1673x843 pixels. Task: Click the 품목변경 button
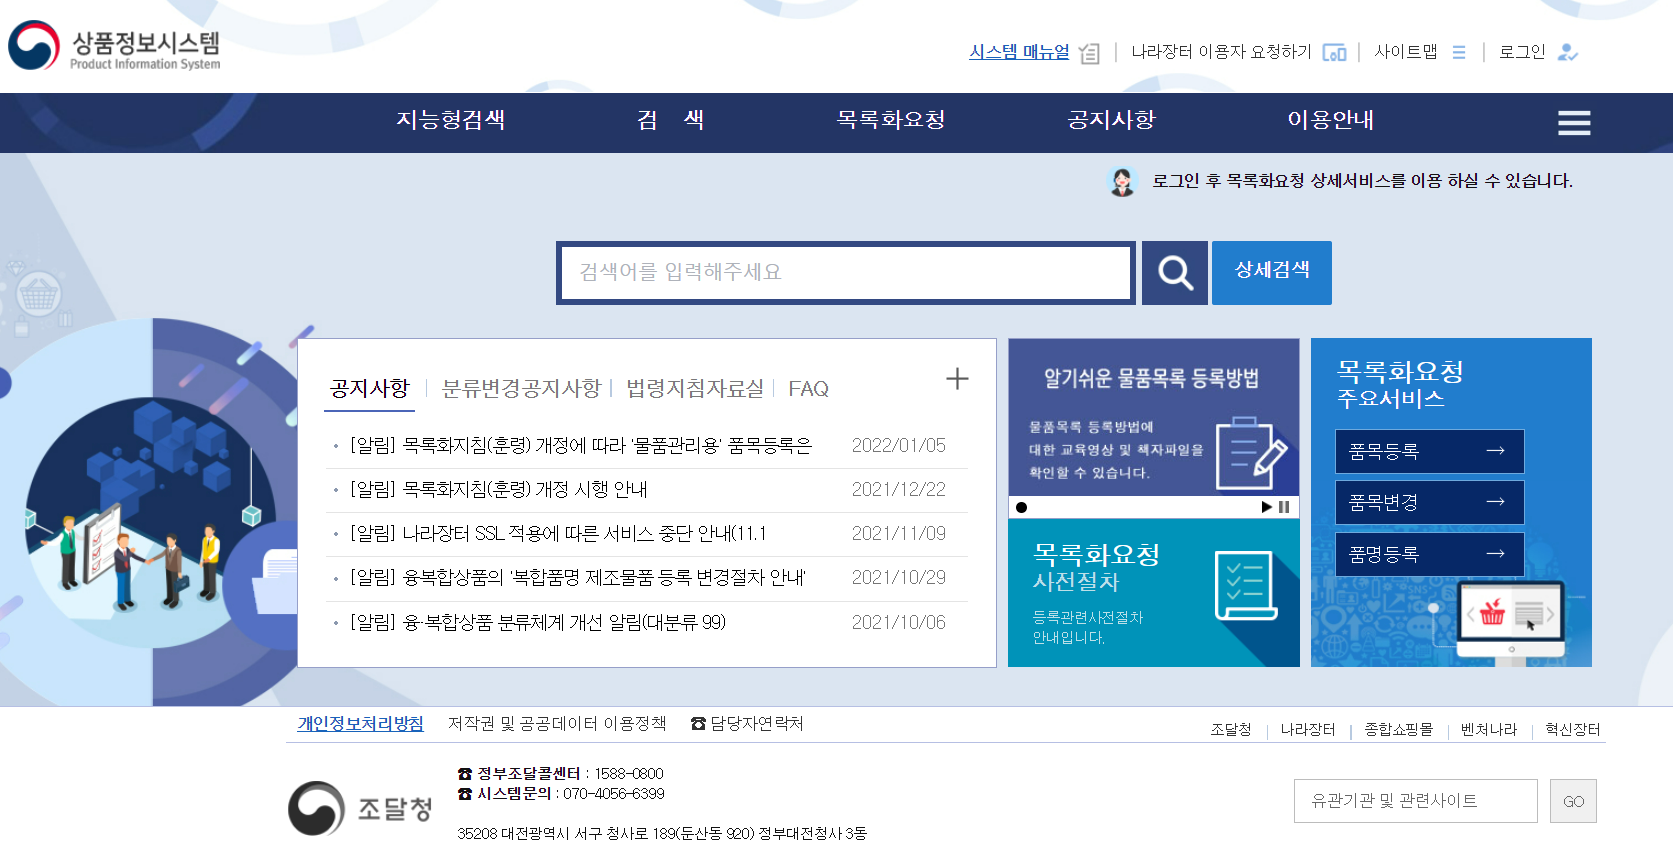click(x=1430, y=502)
